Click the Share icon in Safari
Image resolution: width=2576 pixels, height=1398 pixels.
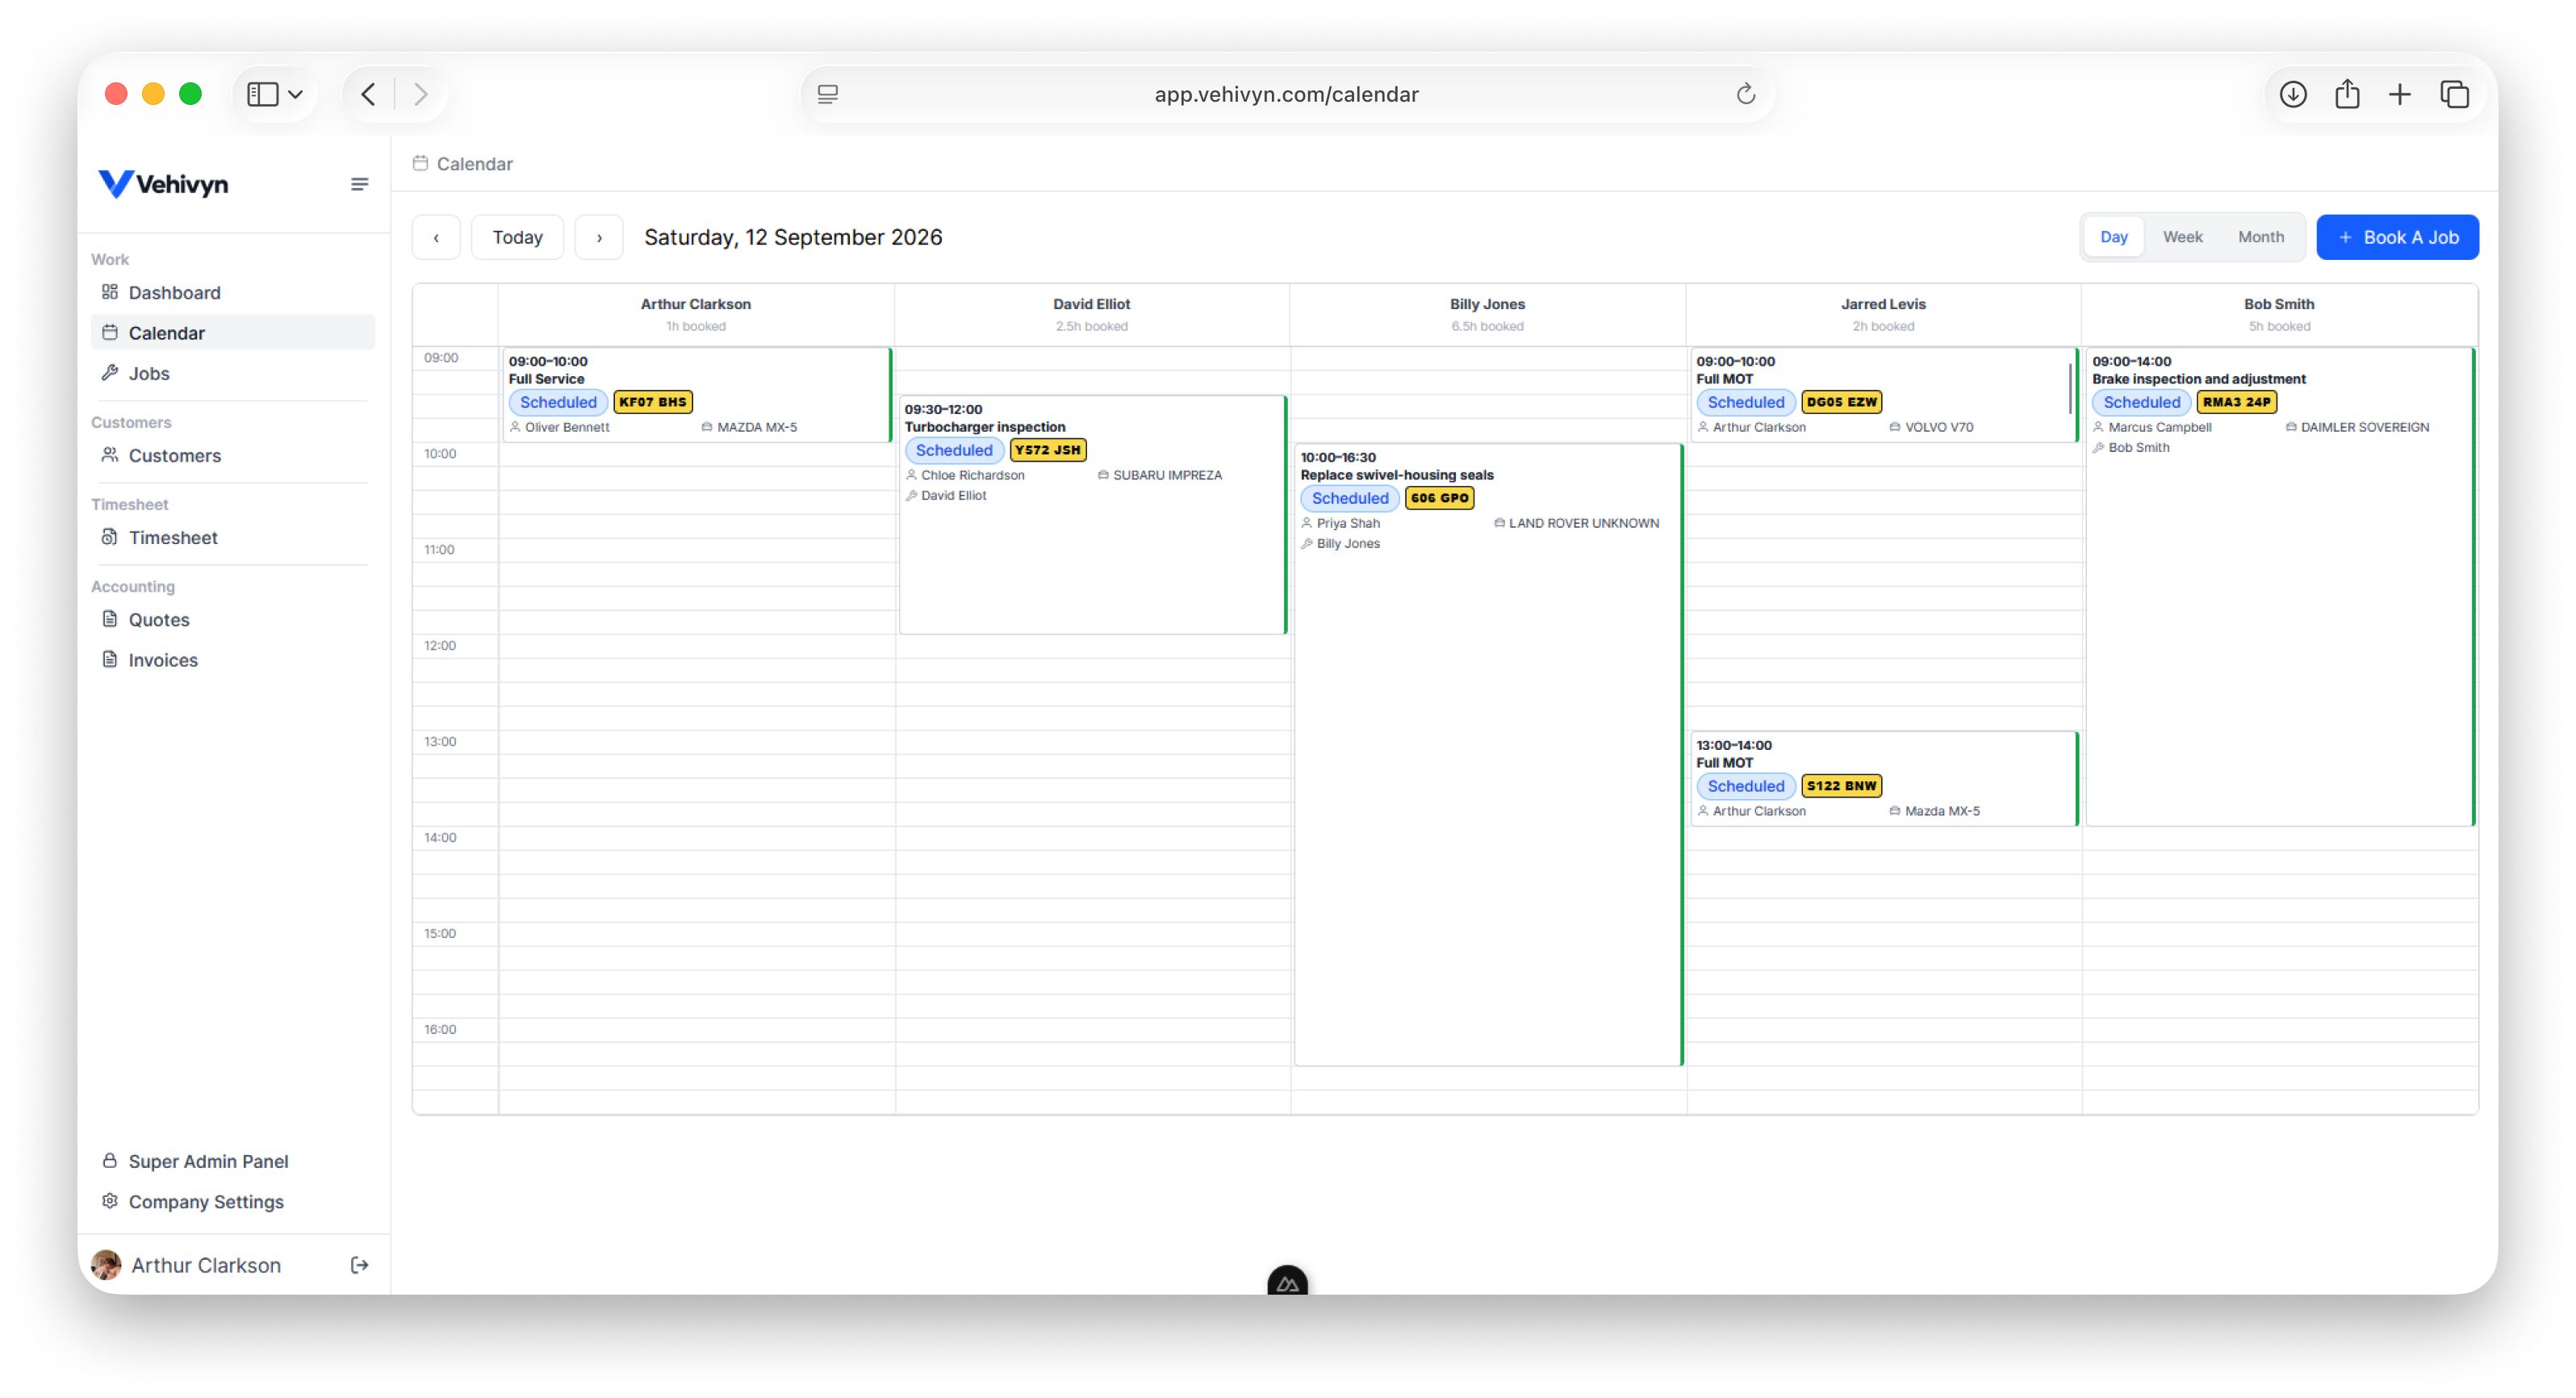[2347, 94]
